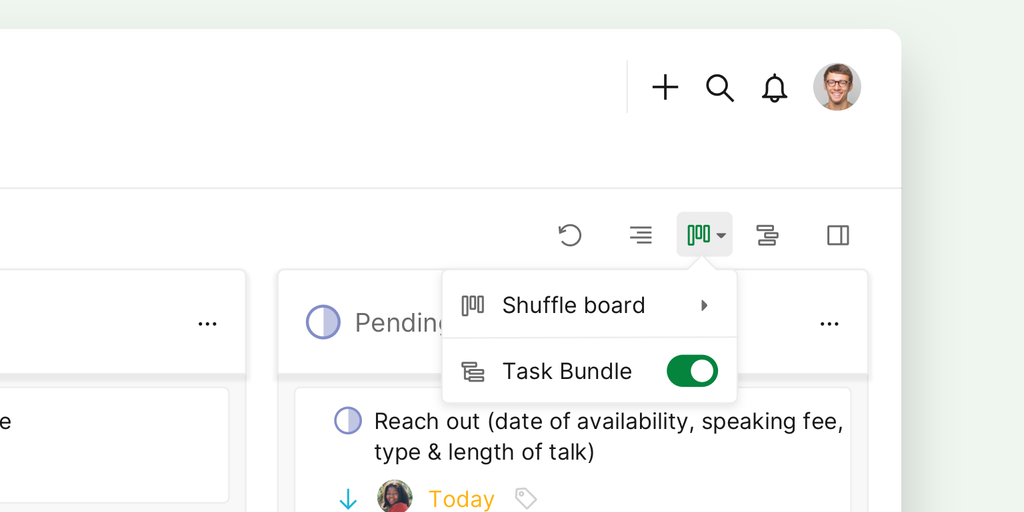The image size is (1024, 512).
Task: Click the plus add-new icon
Action: 665,88
